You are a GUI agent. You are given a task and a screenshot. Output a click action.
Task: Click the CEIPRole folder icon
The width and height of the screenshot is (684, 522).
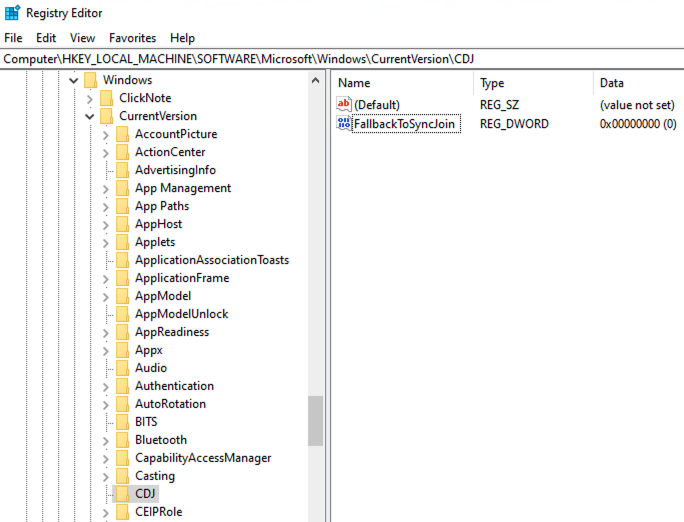tap(123, 512)
